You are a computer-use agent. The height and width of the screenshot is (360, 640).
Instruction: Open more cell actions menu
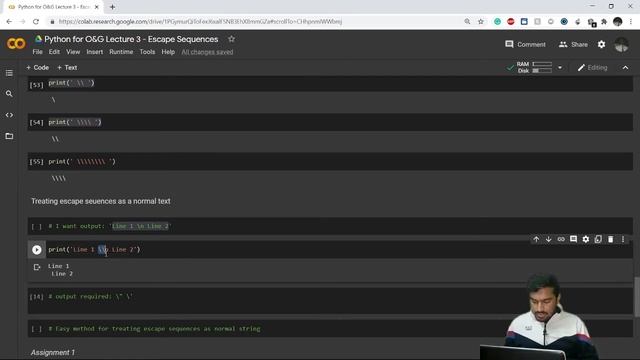(623, 239)
